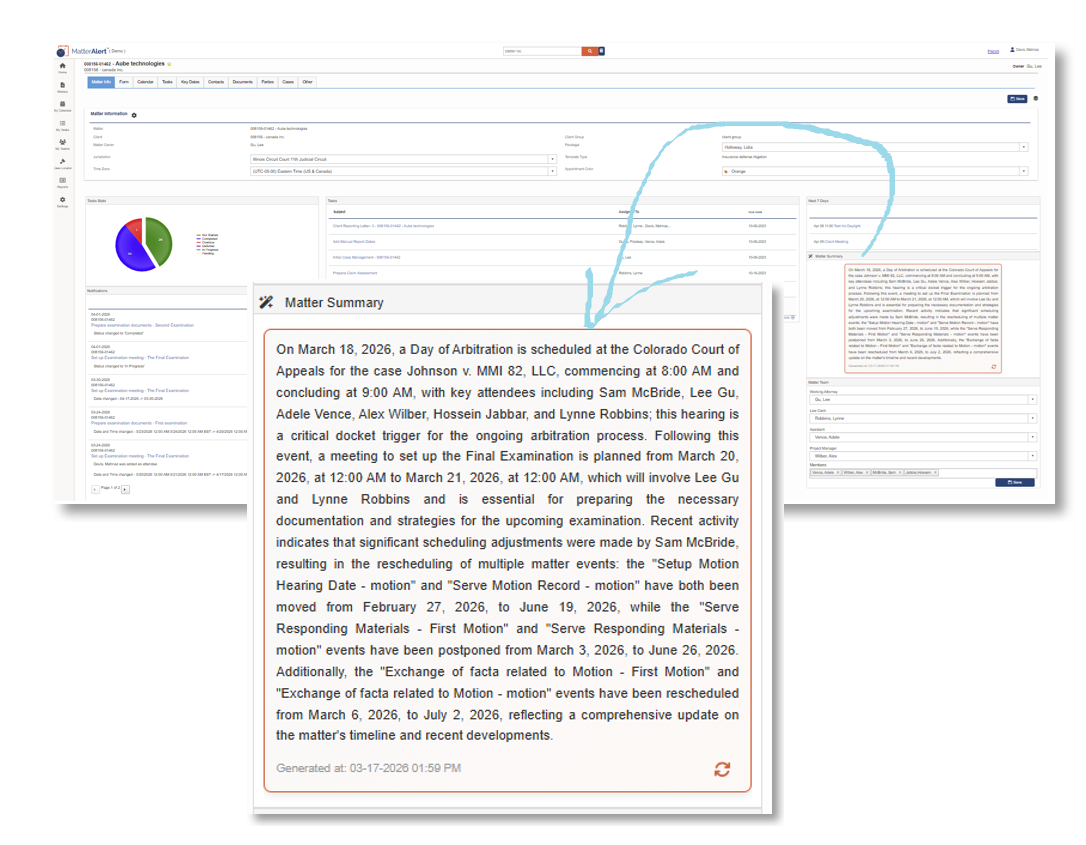Open Matters in the left sidebar
Screen dimensions: 1086x845
[x=62, y=87]
